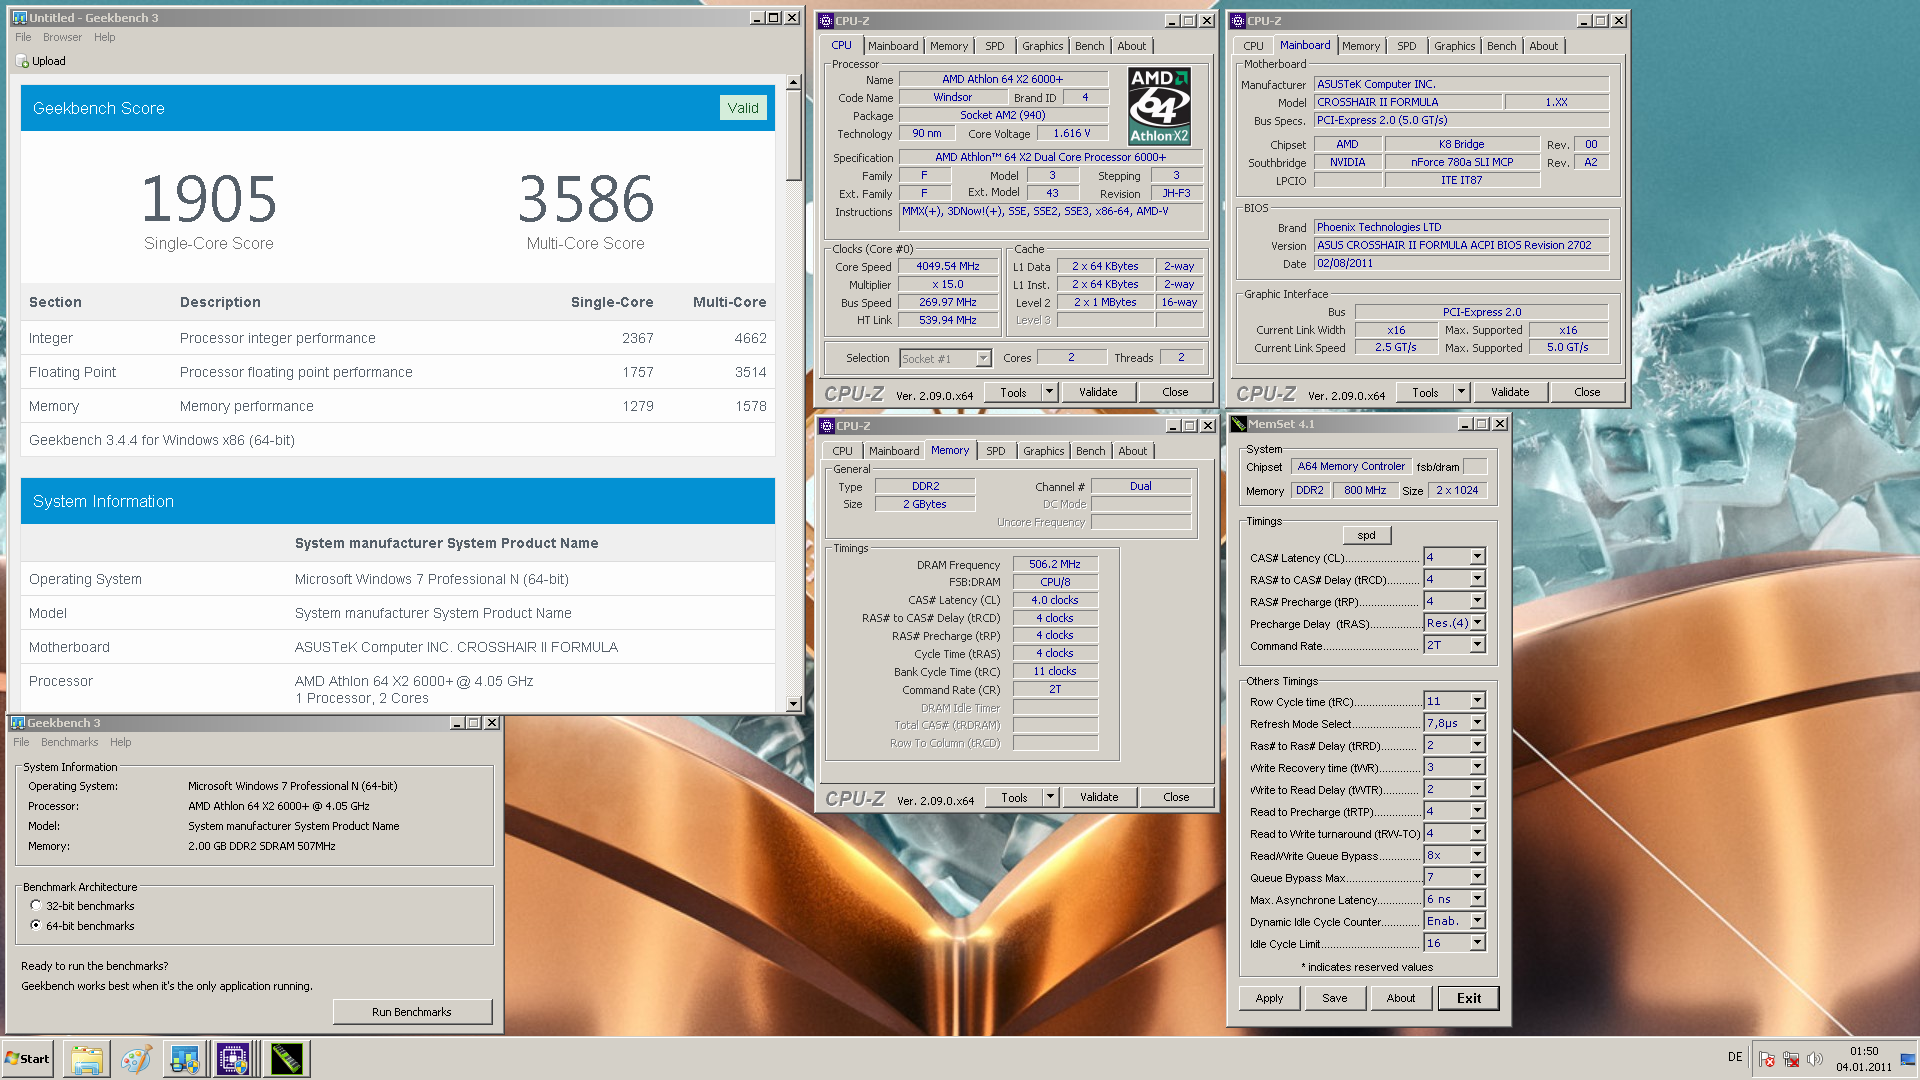The height and width of the screenshot is (1080, 1920).
Task: Click the fsb/dram field in MemSet
Action: tap(1474, 466)
